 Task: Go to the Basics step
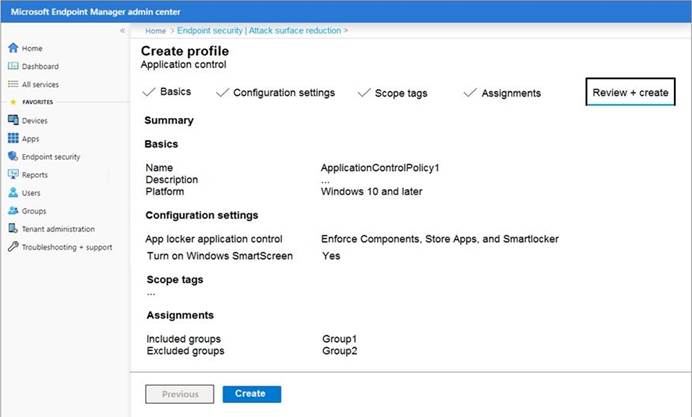167,92
